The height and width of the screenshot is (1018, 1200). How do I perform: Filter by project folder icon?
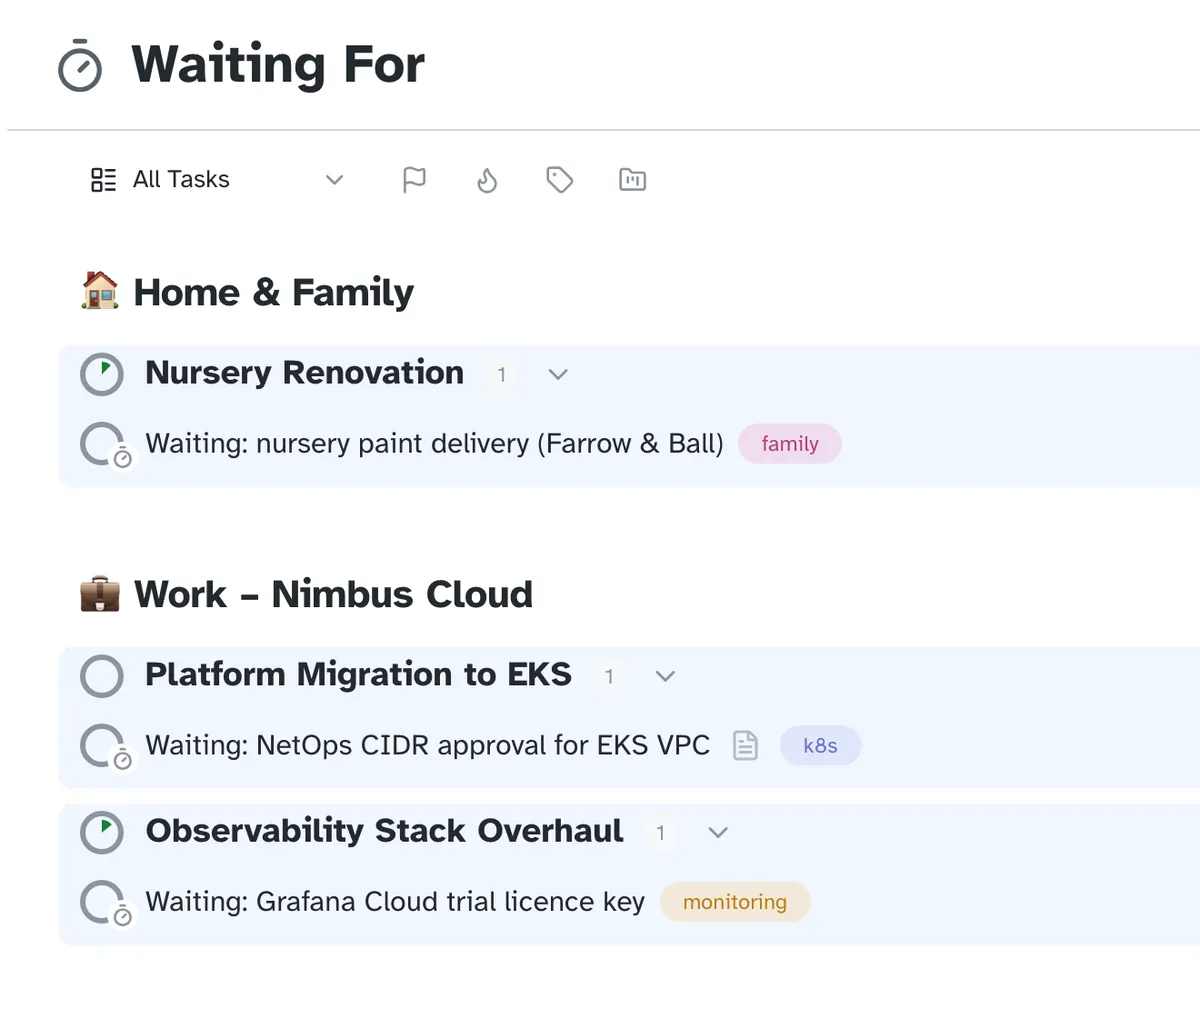[x=633, y=180]
